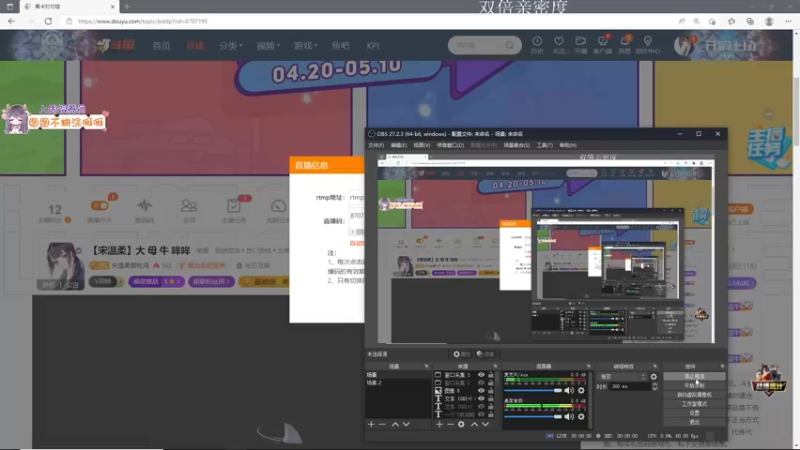Screen dimensions: 800x450
Task: Add a new source in OBS Sources panel
Action: tap(439, 424)
